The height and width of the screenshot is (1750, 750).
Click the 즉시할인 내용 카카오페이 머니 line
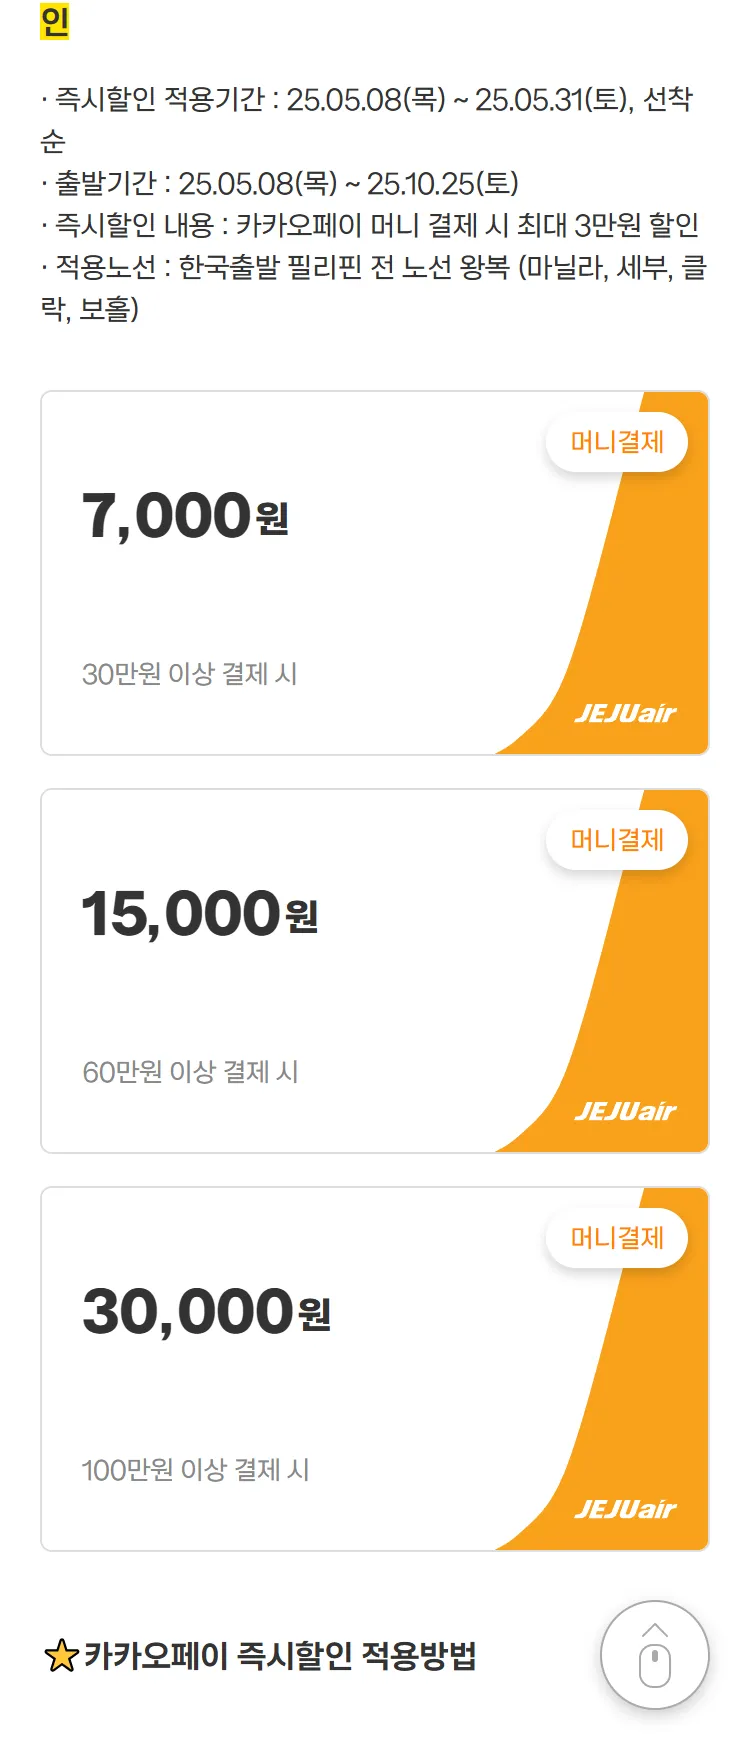click(370, 226)
